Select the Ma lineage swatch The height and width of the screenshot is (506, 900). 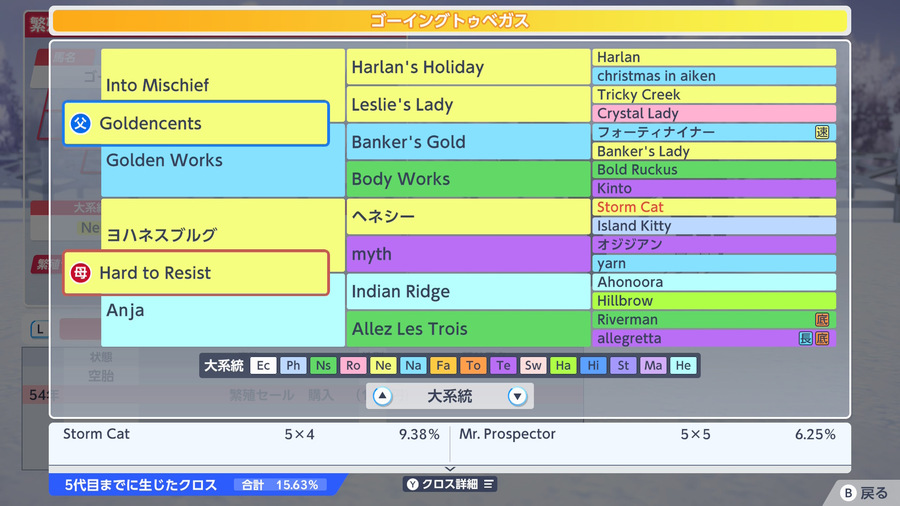pyautogui.click(x=653, y=365)
